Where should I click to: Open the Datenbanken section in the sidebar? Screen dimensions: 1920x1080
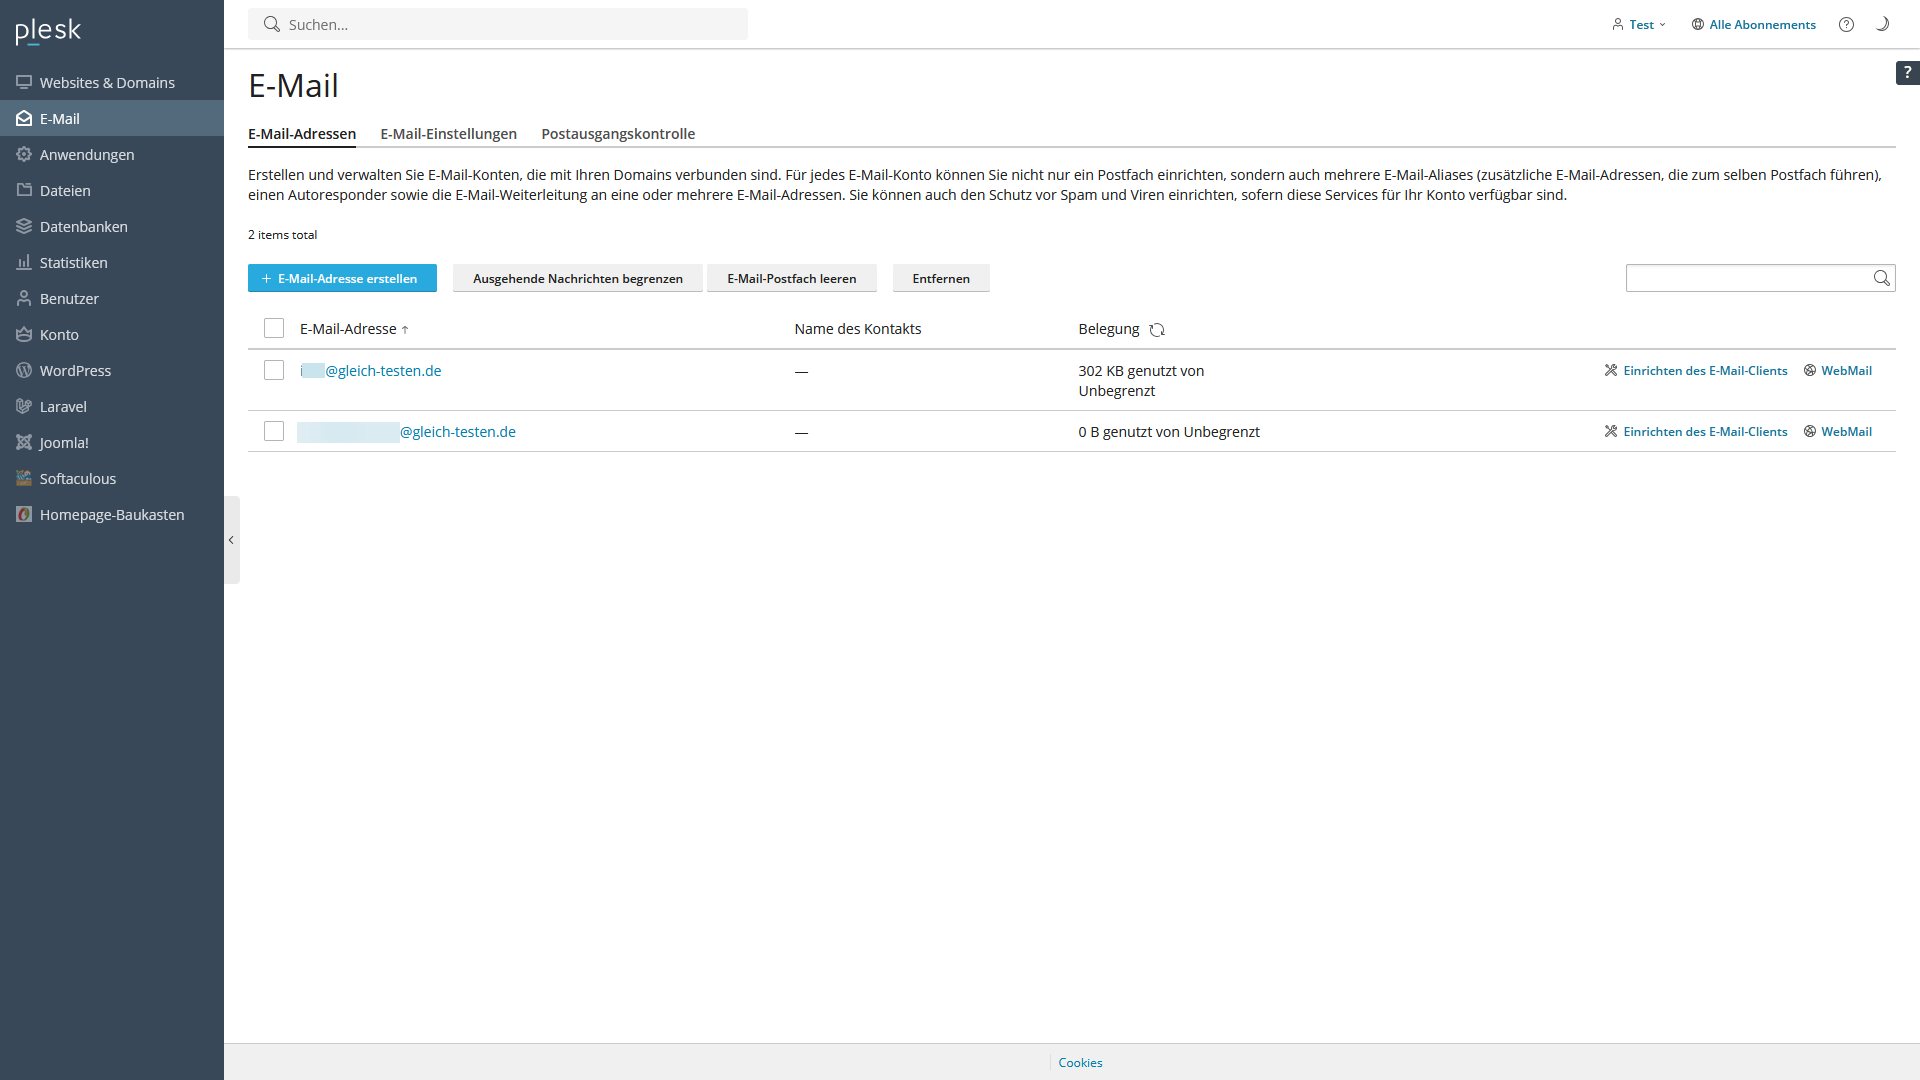[83, 226]
